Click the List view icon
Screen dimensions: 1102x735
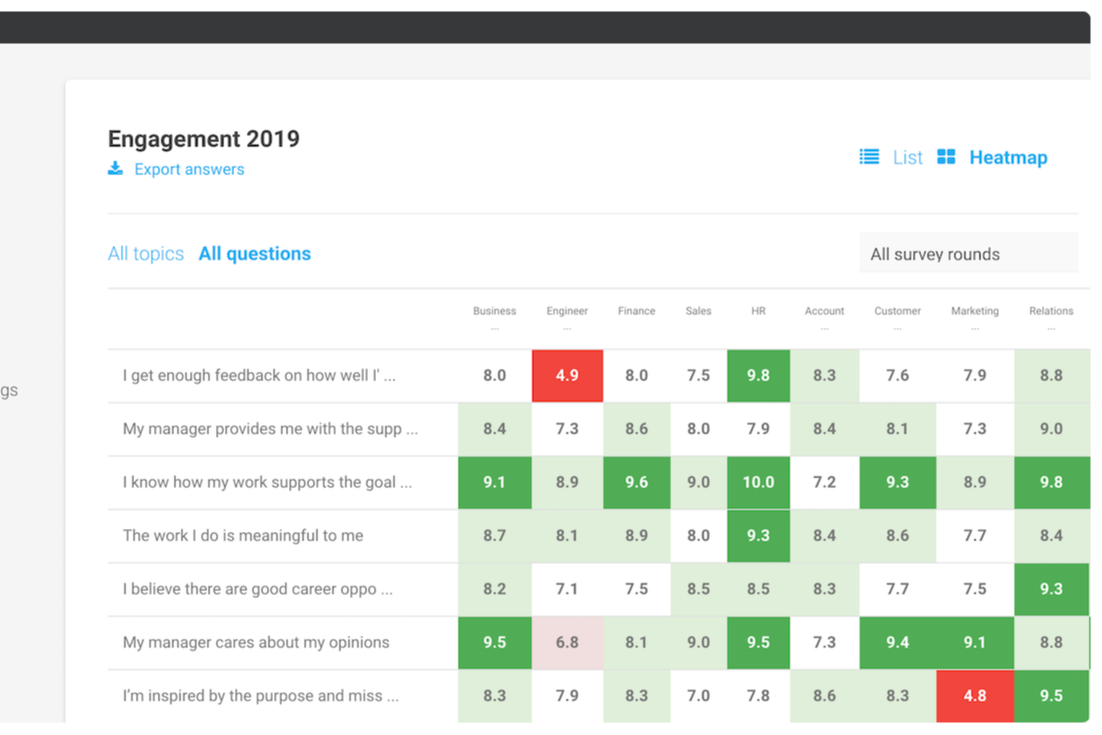pyautogui.click(x=869, y=157)
